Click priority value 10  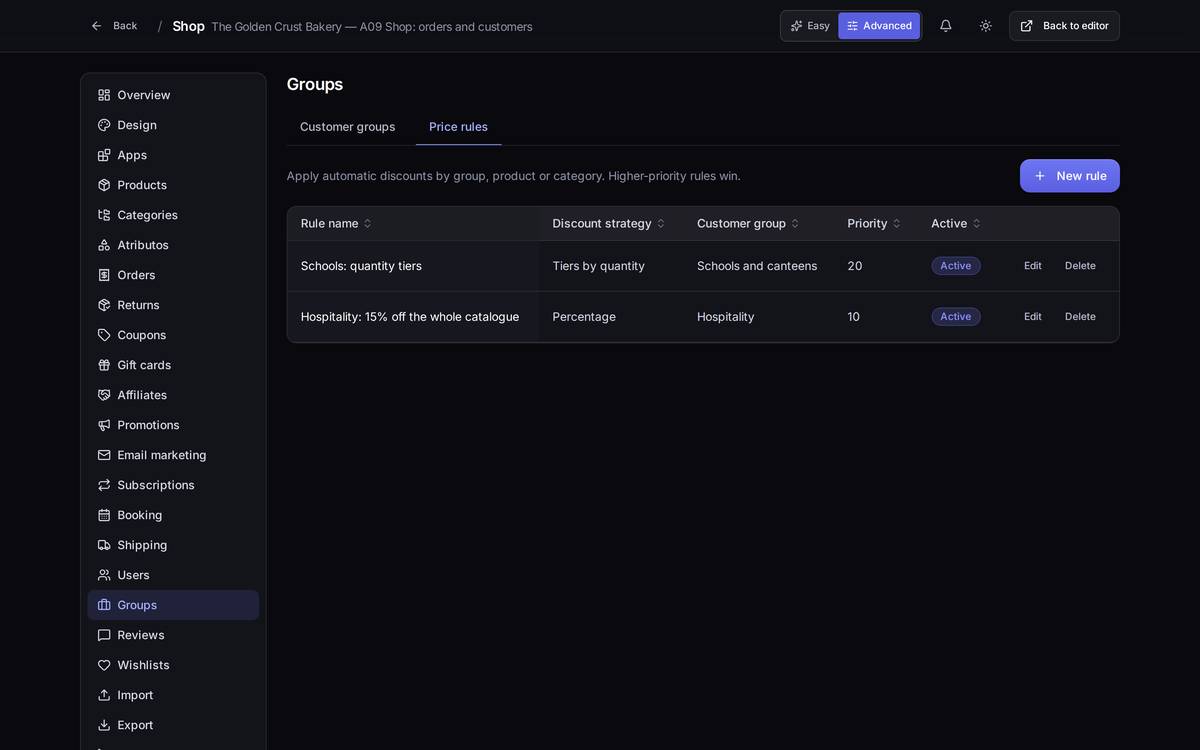click(854, 317)
